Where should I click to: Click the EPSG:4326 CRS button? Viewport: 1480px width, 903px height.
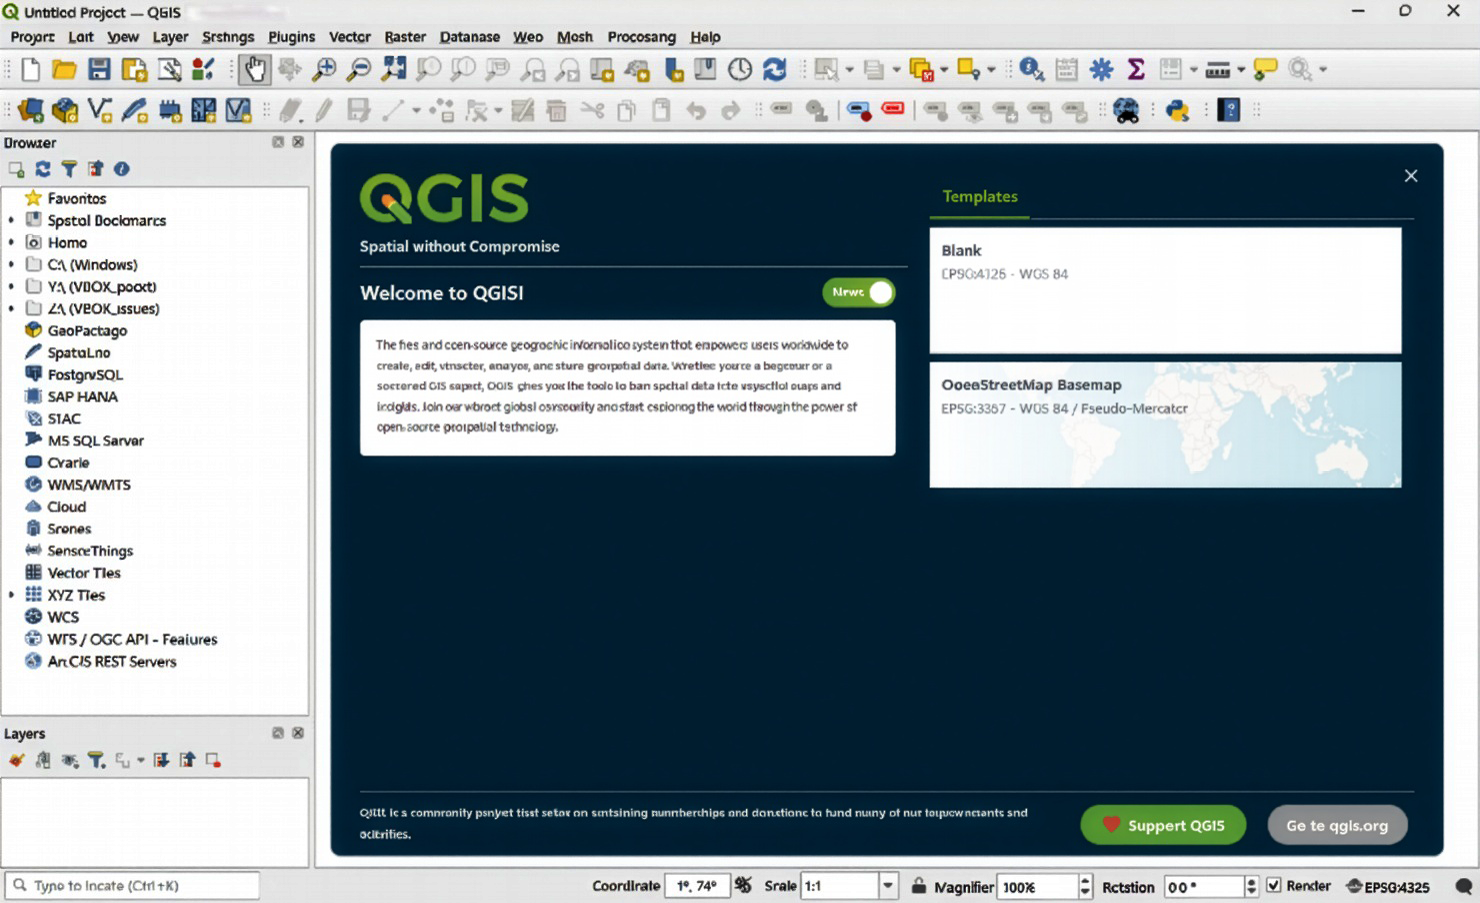tap(1388, 887)
